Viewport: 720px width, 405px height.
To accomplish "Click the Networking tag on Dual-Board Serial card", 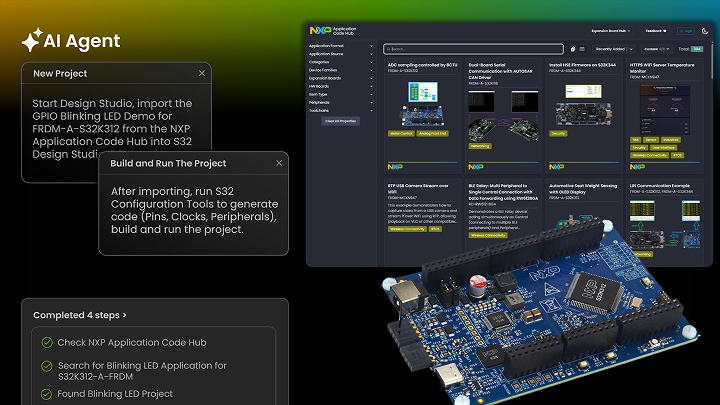I will coord(480,146).
